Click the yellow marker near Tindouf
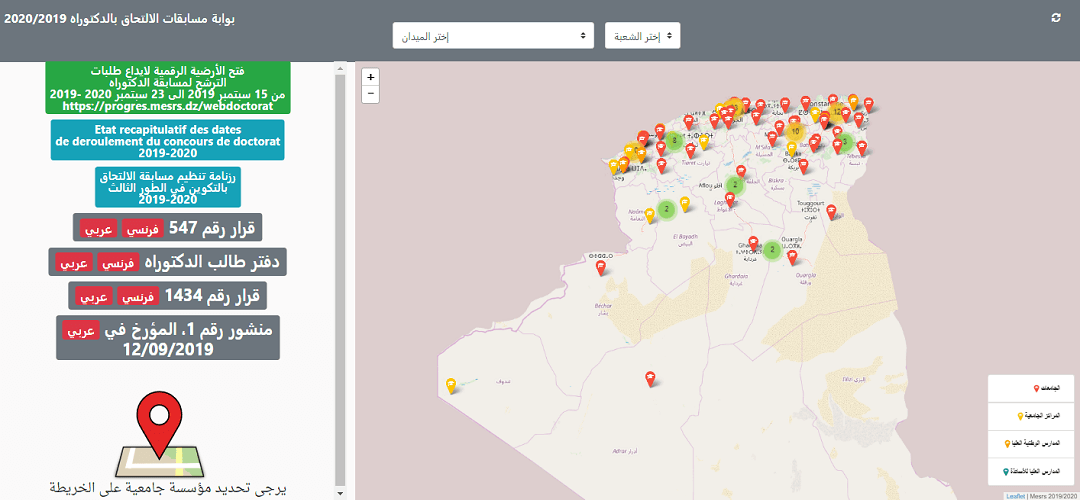1080x500 pixels. point(451,385)
